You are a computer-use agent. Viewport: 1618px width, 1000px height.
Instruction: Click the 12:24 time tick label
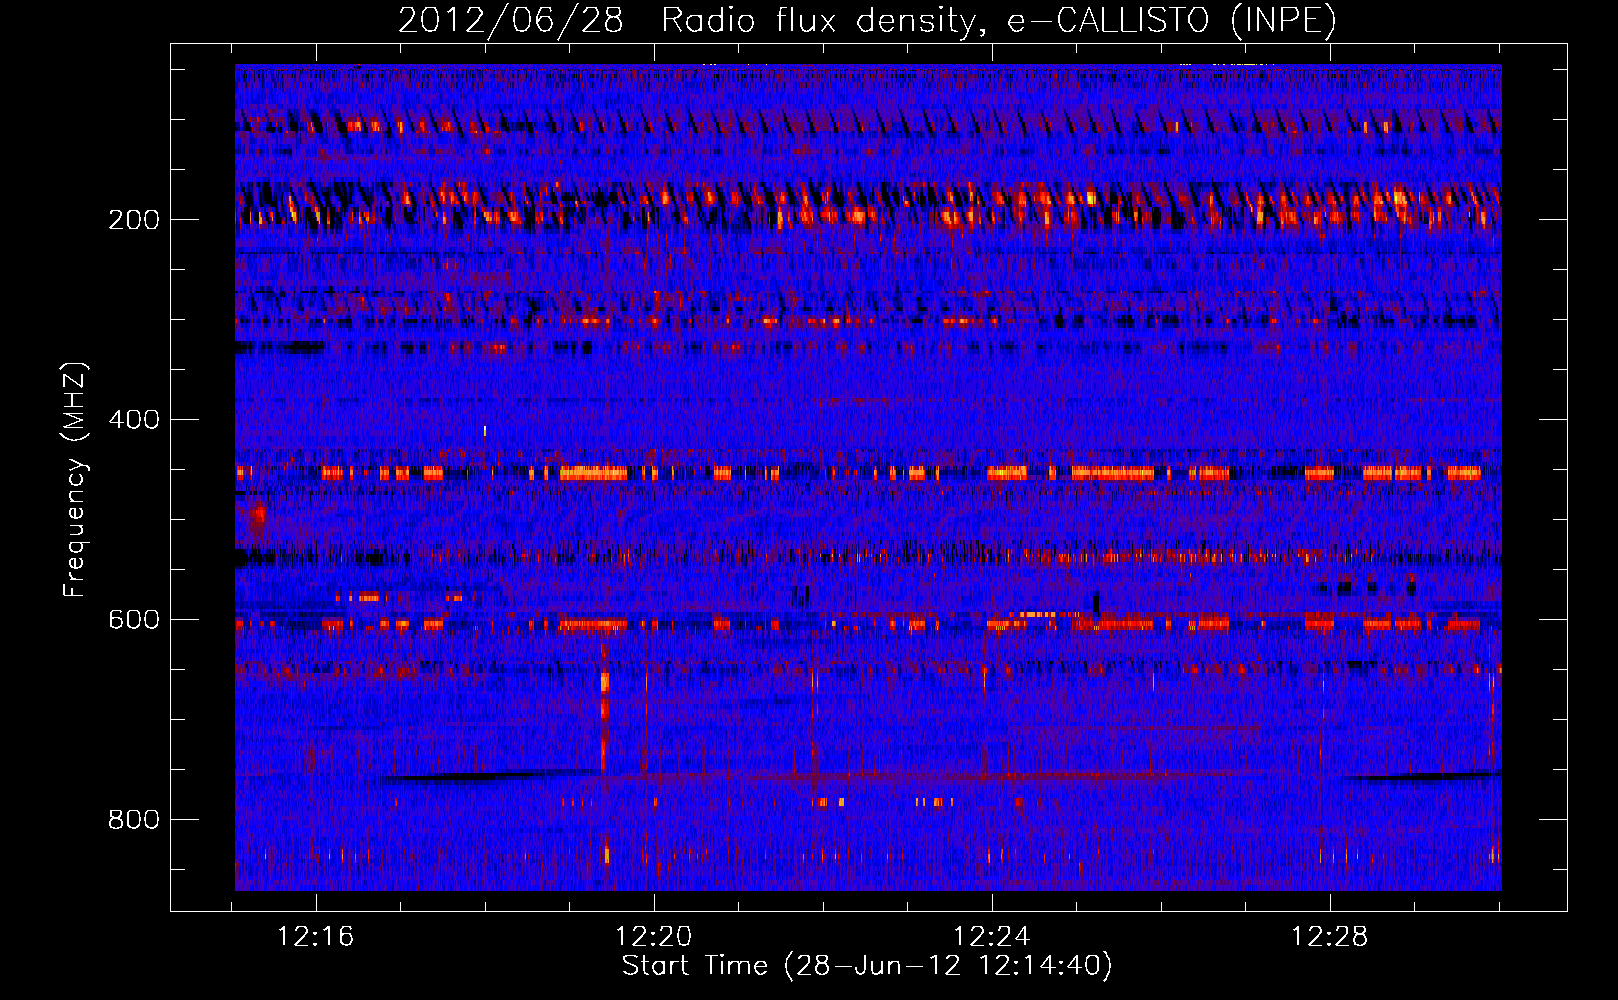992,937
